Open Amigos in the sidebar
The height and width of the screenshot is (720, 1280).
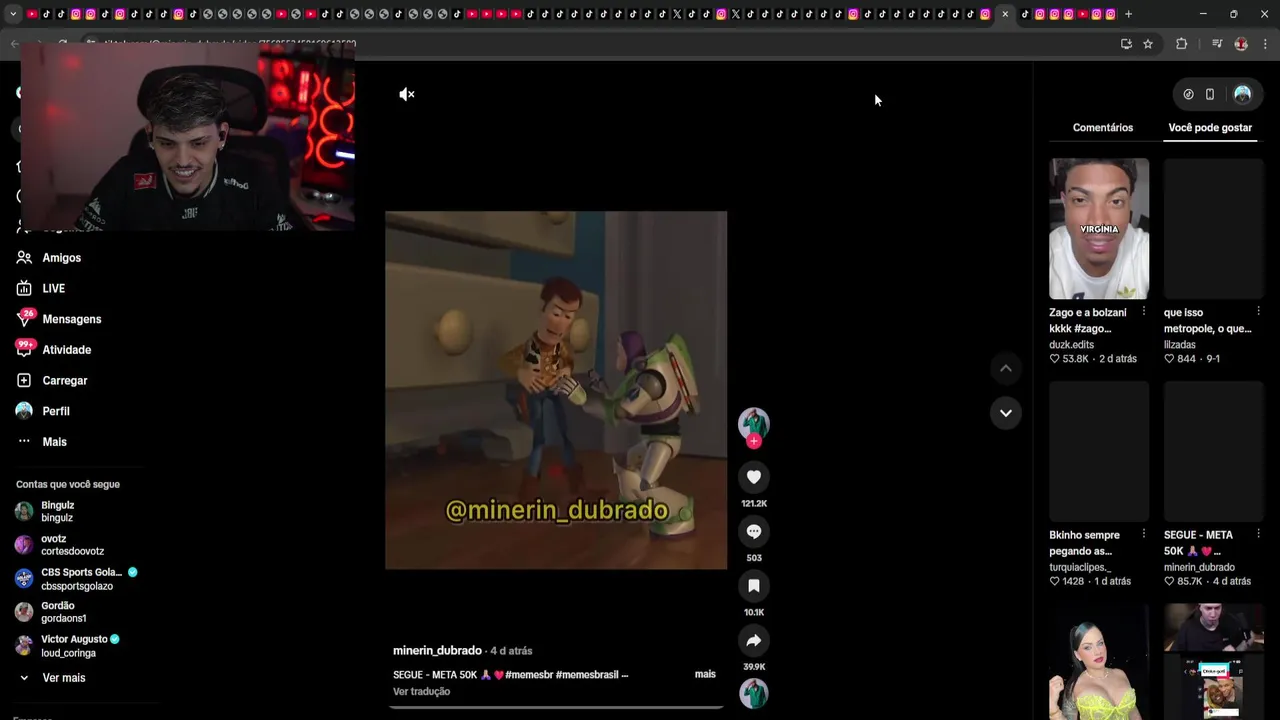tap(62, 258)
